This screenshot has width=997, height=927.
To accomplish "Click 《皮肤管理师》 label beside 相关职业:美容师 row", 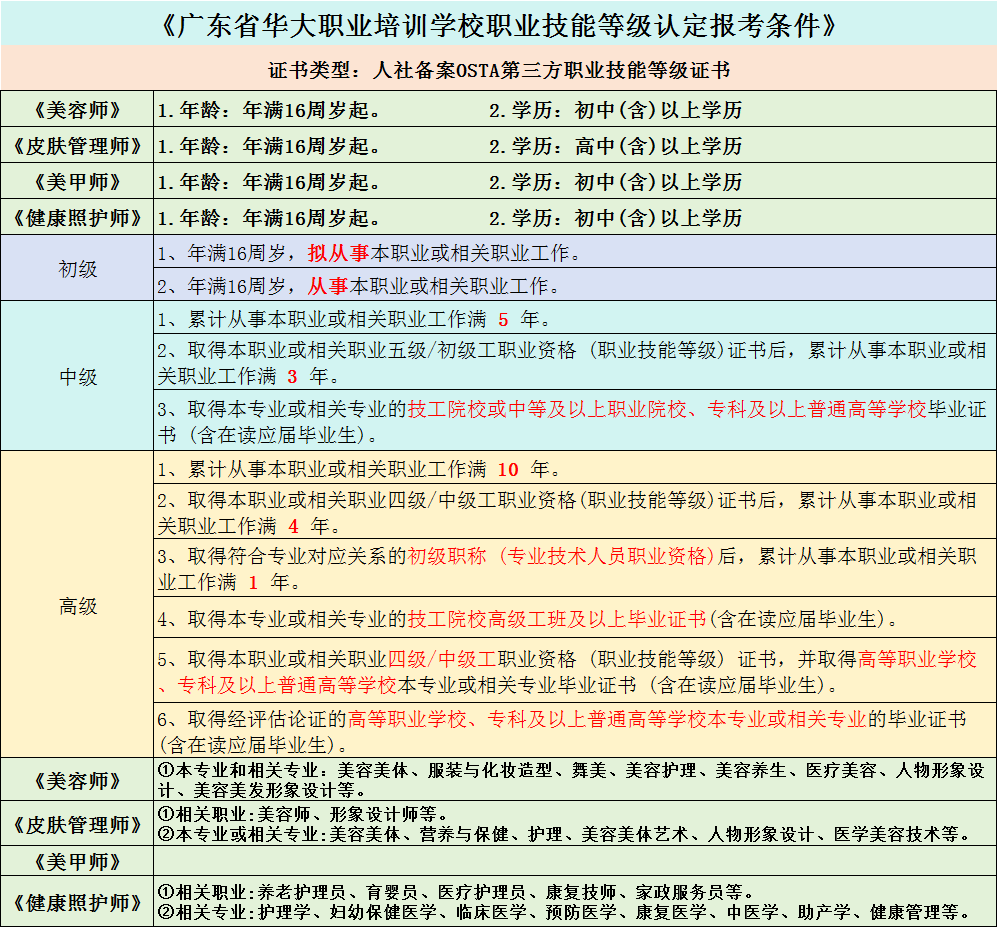I will 77,825.
